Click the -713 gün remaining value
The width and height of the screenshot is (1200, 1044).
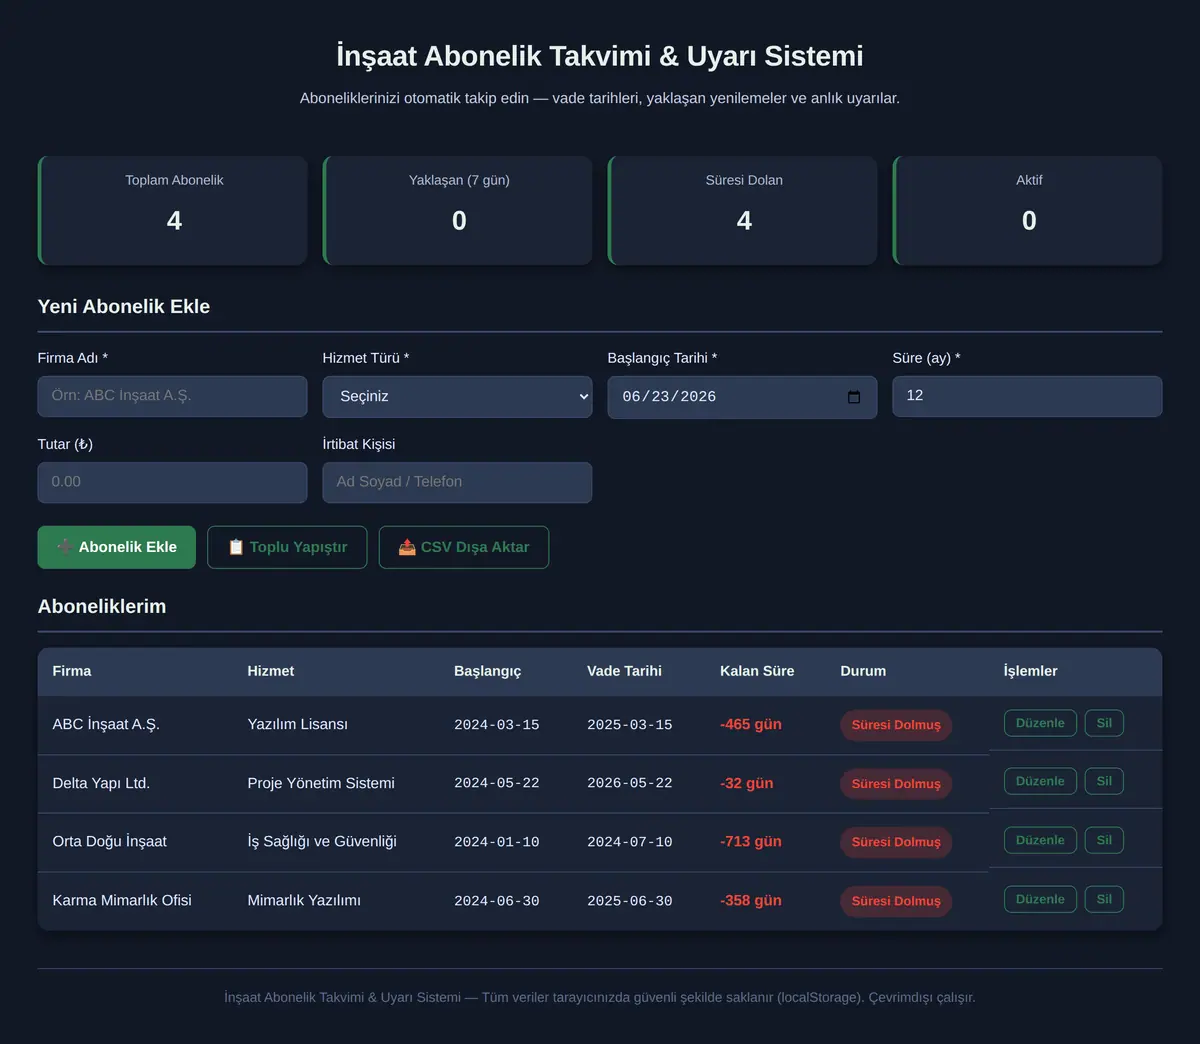751,841
